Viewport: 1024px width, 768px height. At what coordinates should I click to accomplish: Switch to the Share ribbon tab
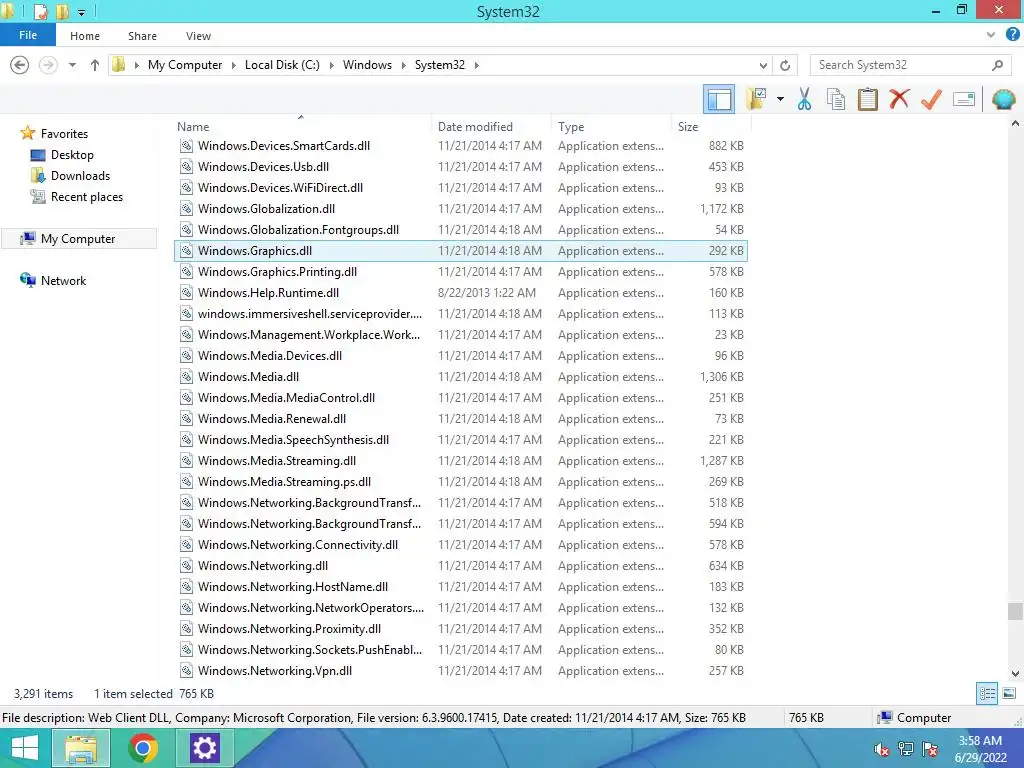click(142, 36)
